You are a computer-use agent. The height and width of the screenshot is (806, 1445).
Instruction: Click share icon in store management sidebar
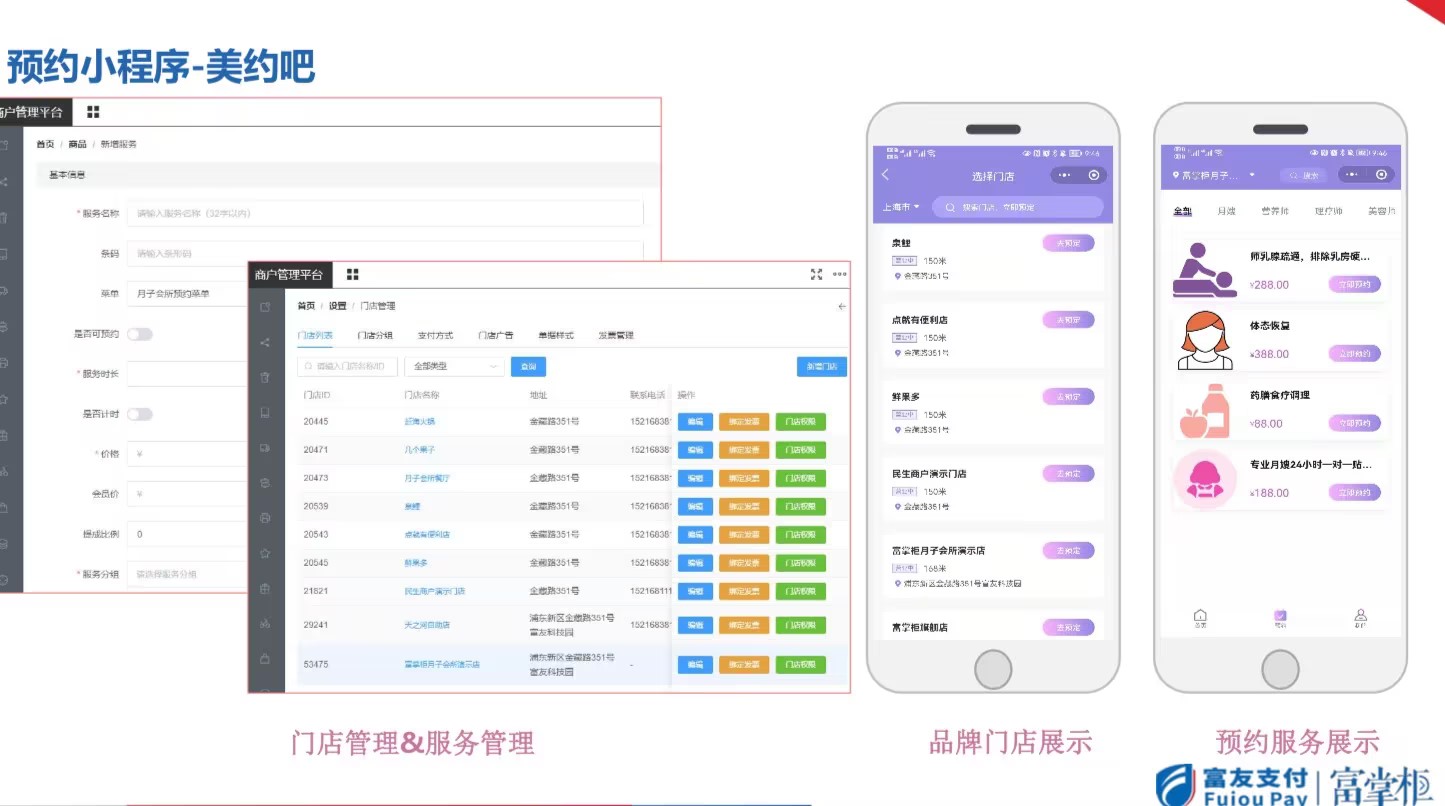pos(265,343)
